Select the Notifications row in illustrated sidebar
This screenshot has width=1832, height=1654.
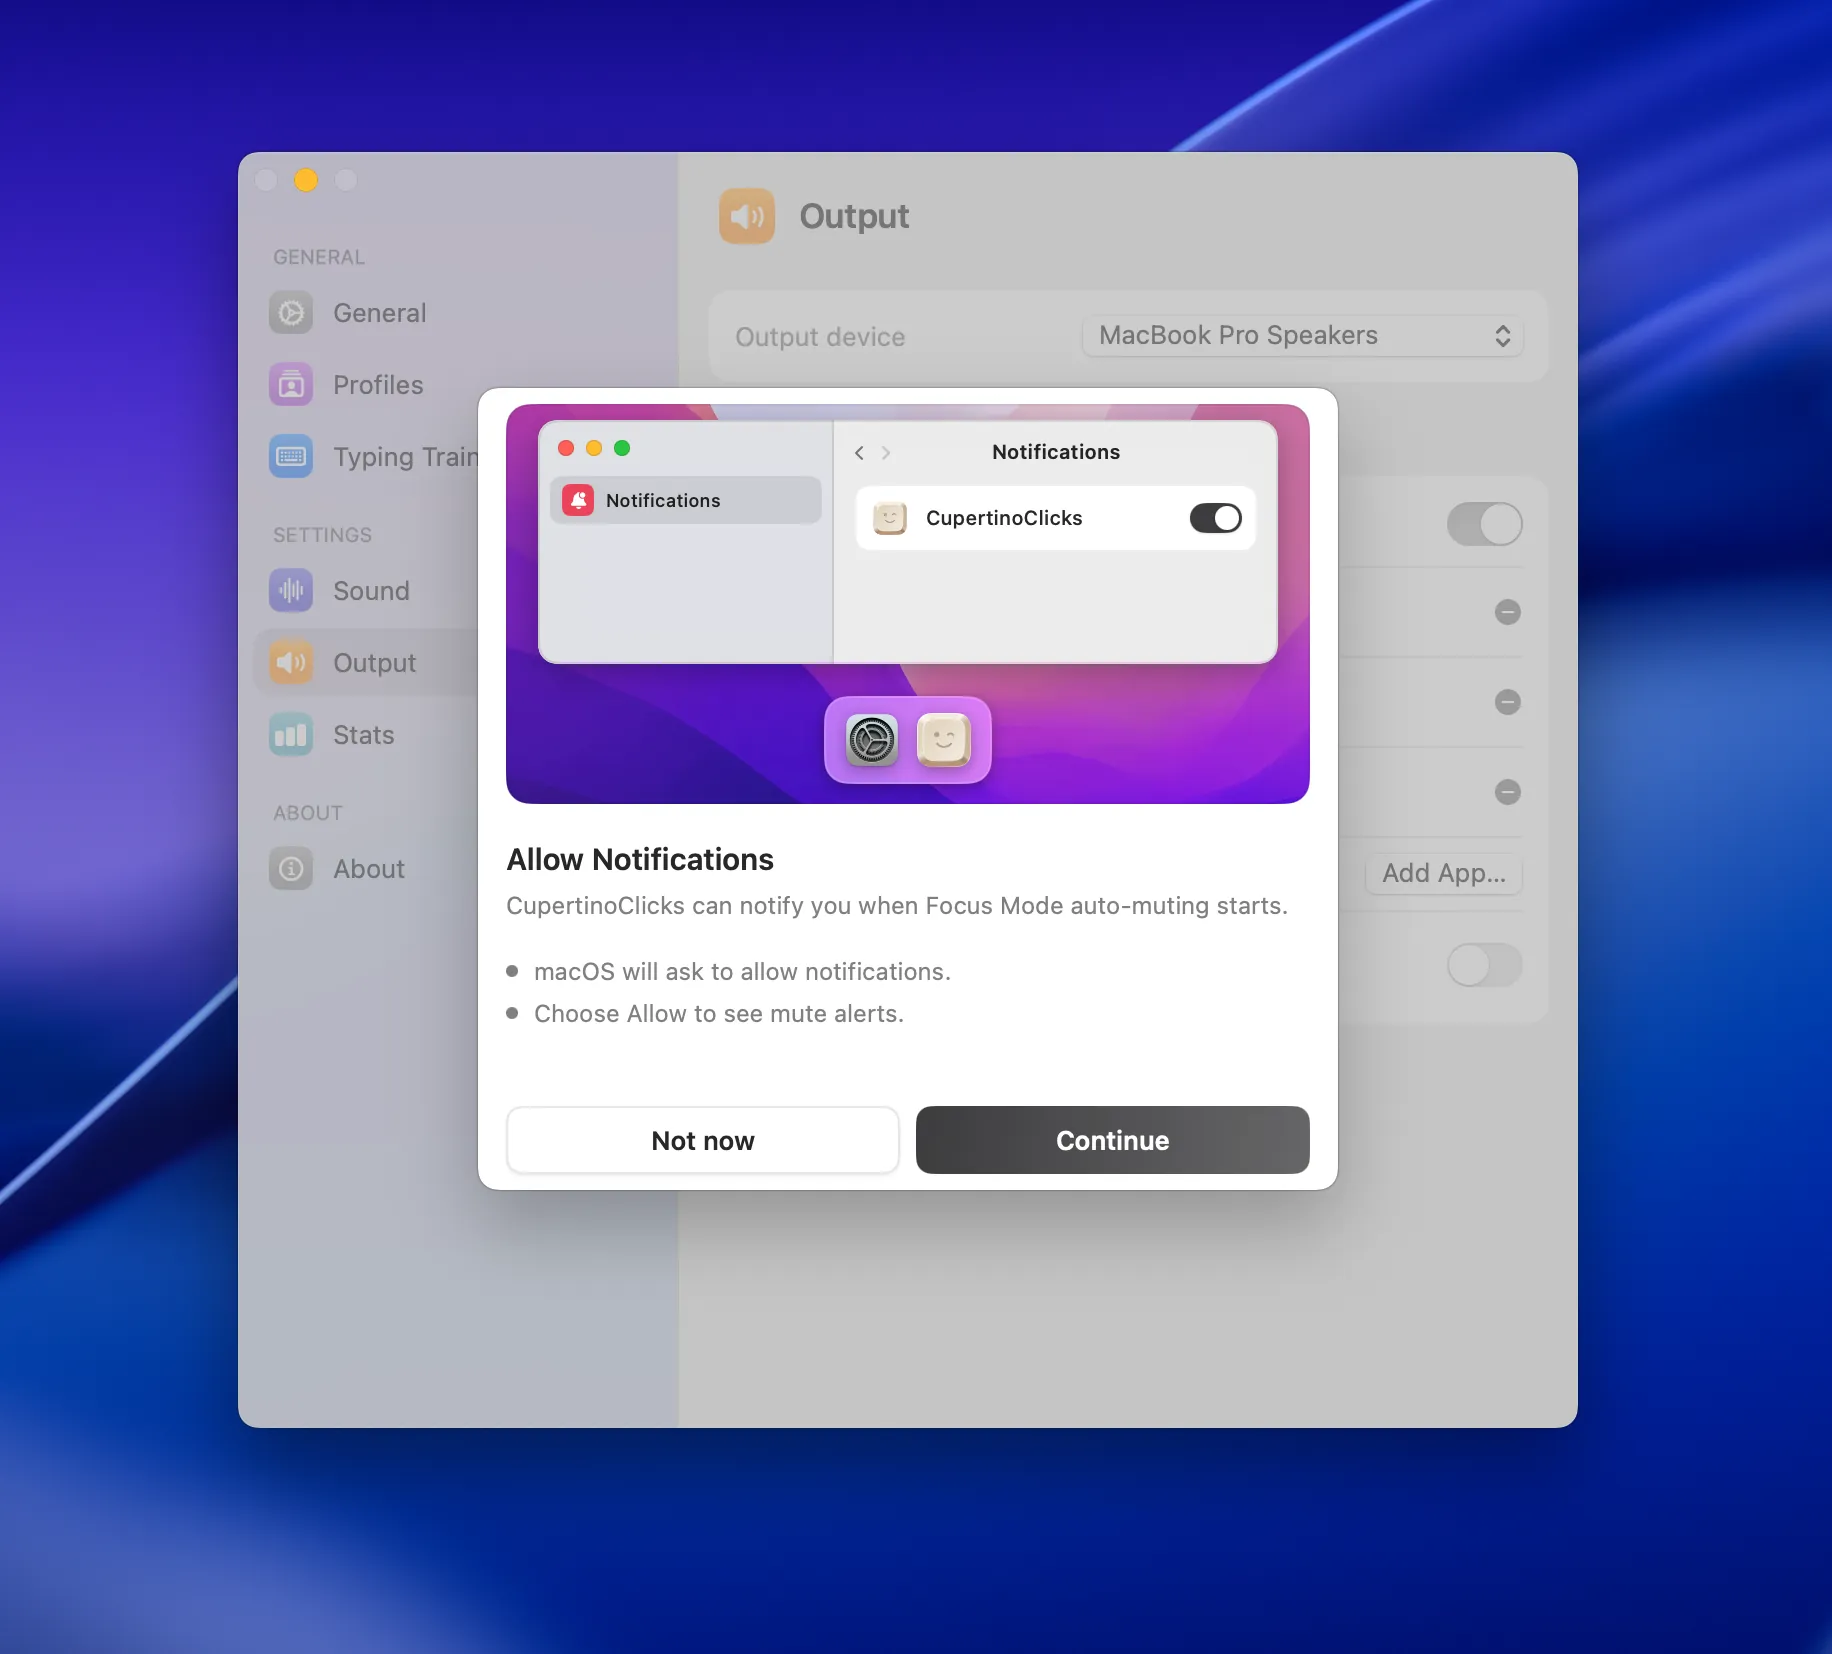click(685, 500)
